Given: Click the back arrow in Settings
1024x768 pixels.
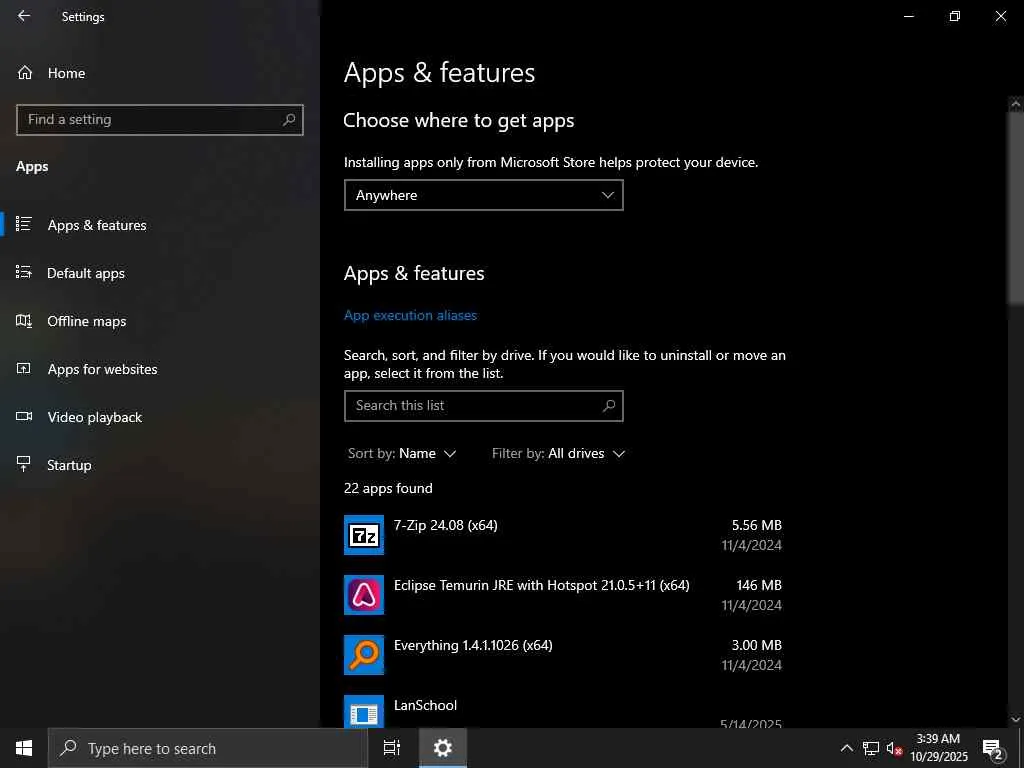Looking at the screenshot, I should point(24,16).
